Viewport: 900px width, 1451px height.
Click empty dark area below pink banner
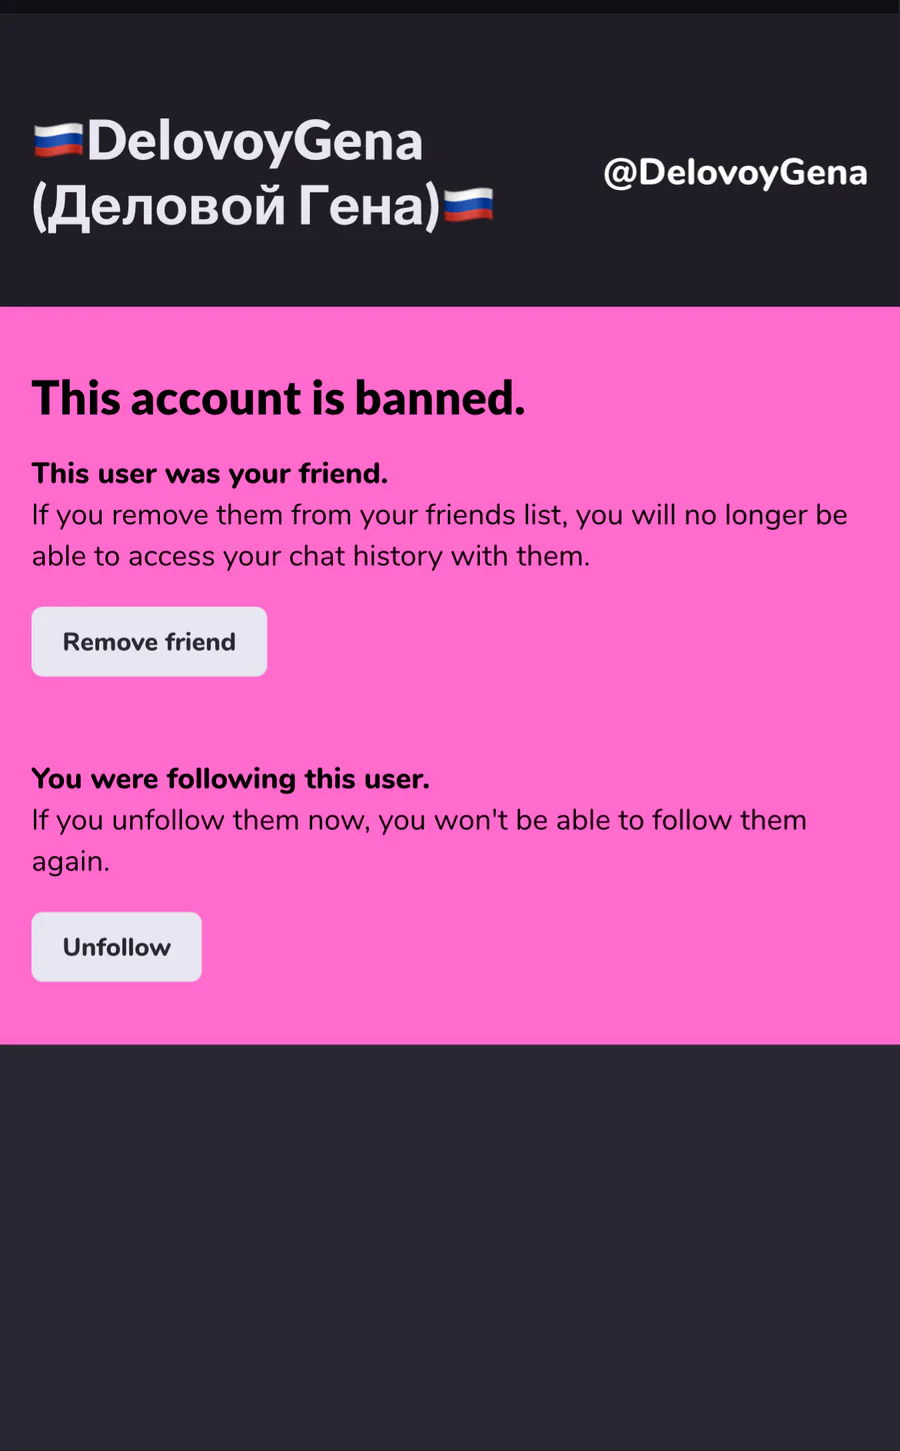tap(450, 1250)
